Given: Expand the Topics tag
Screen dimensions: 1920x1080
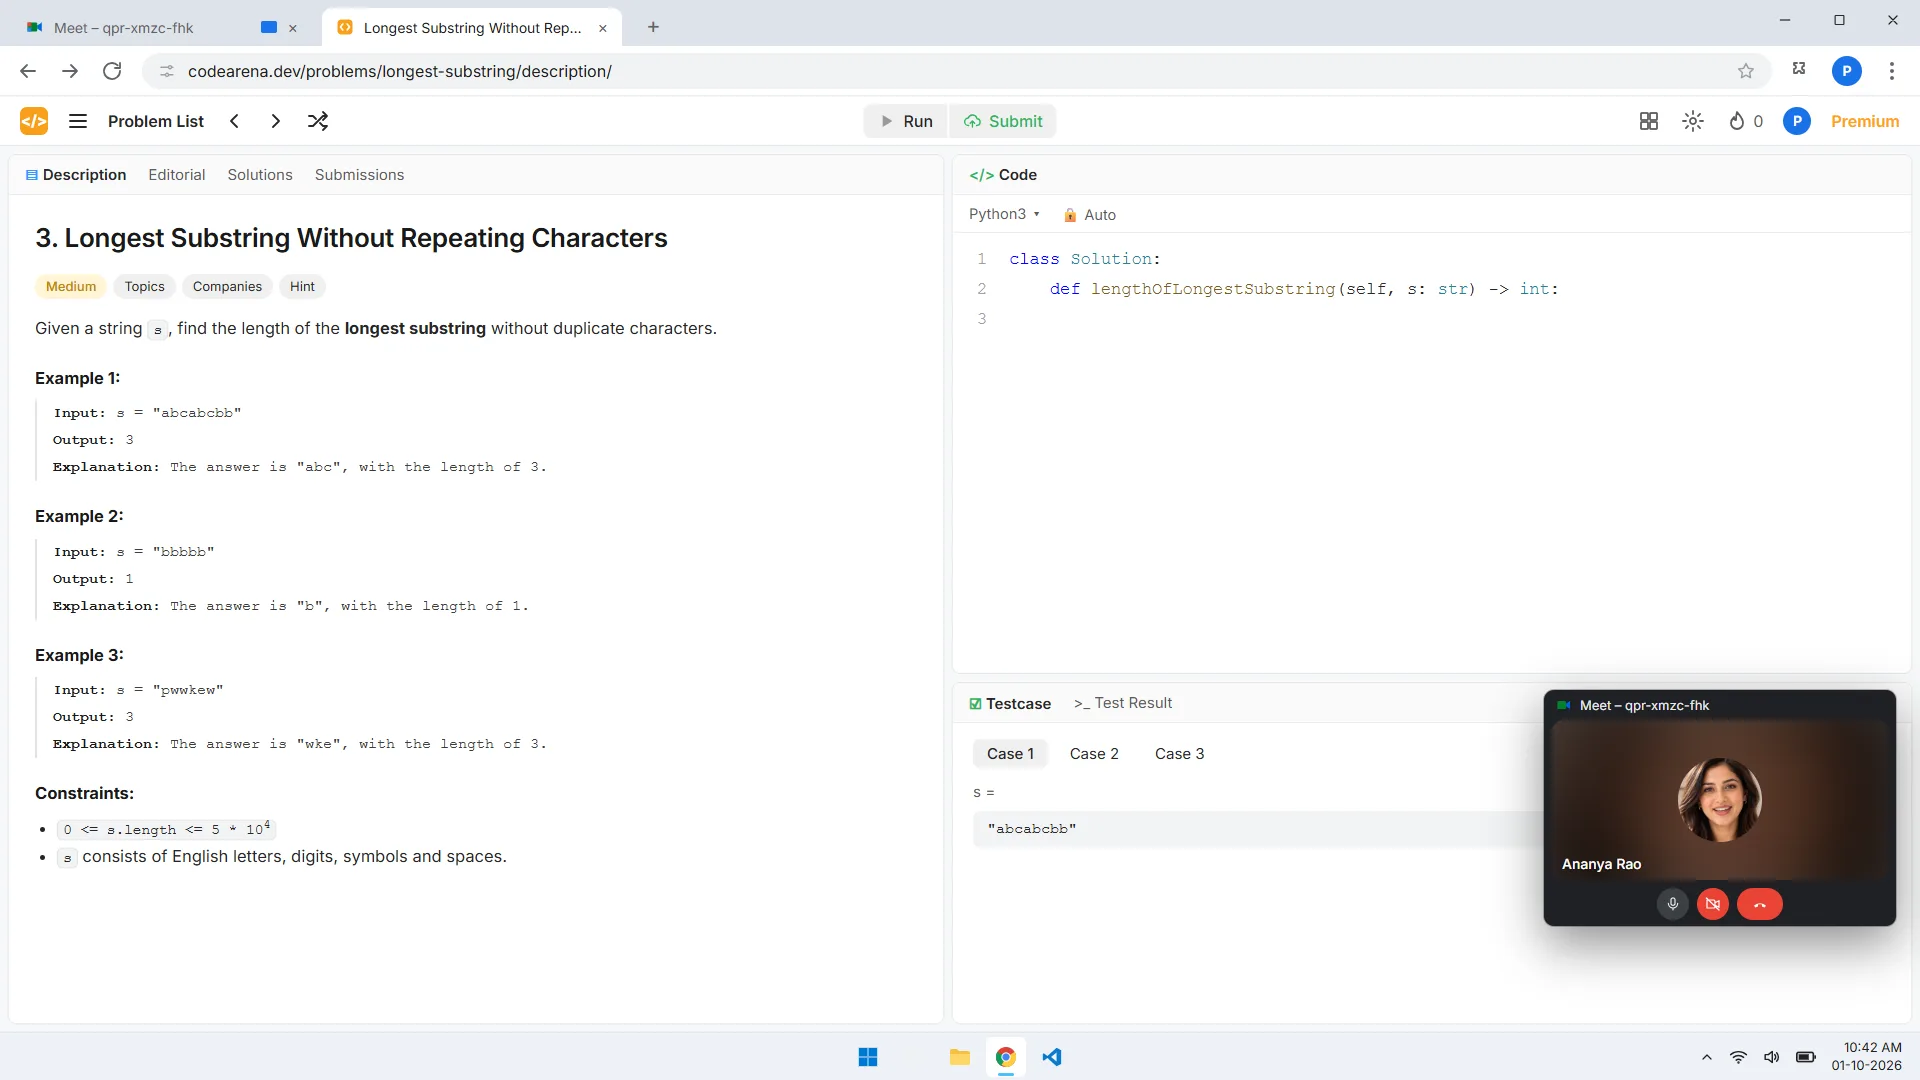Looking at the screenshot, I should 145,286.
